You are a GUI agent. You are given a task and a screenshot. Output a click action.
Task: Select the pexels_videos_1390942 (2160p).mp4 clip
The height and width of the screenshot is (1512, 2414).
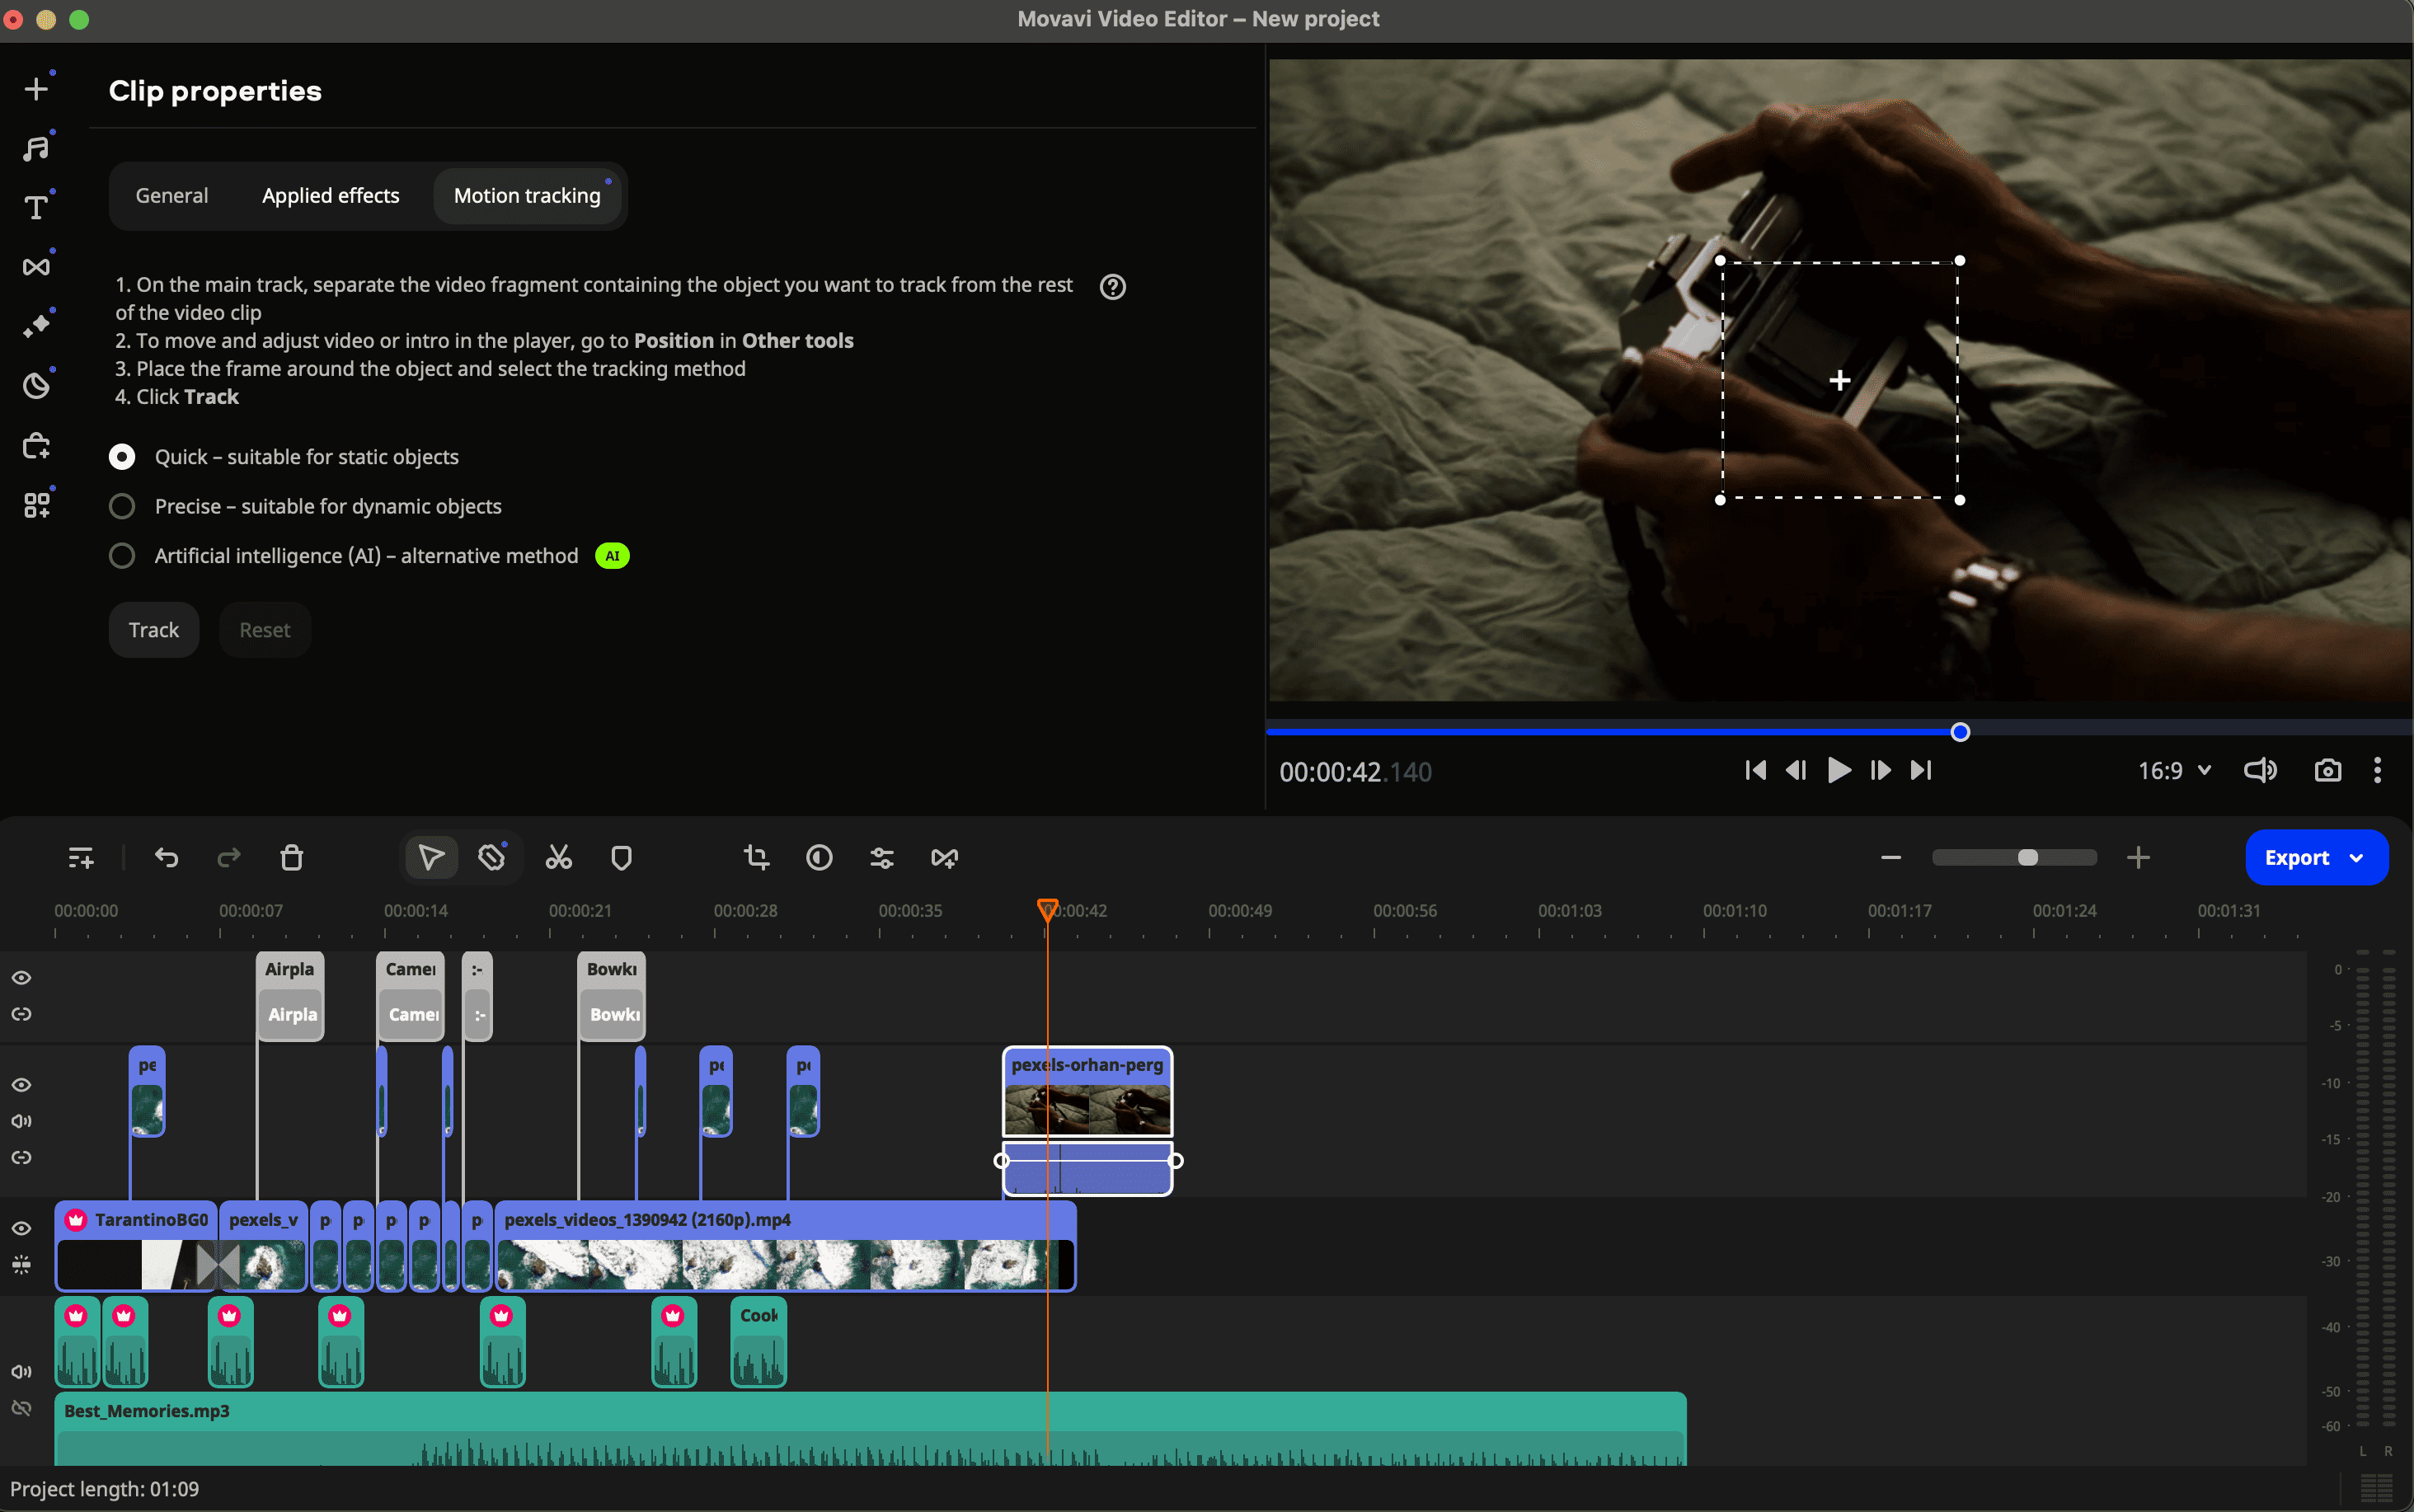pyautogui.click(x=785, y=1246)
